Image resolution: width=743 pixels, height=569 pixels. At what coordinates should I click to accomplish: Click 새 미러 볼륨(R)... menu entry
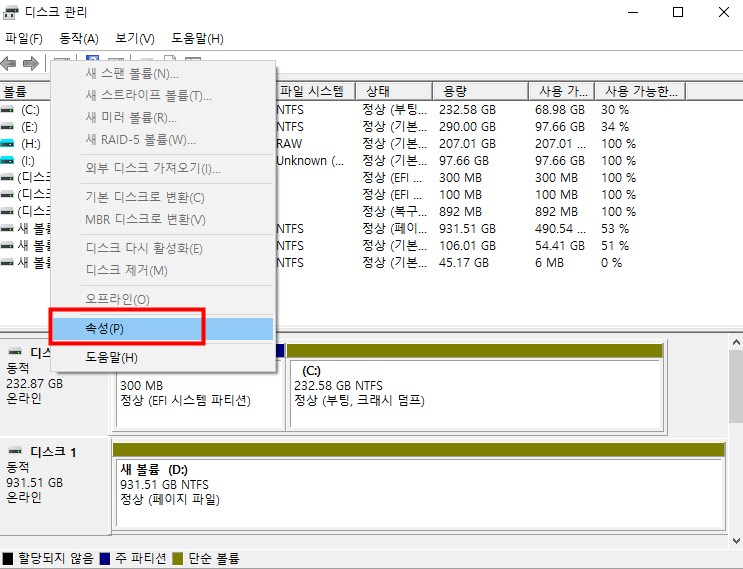(x=163, y=117)
